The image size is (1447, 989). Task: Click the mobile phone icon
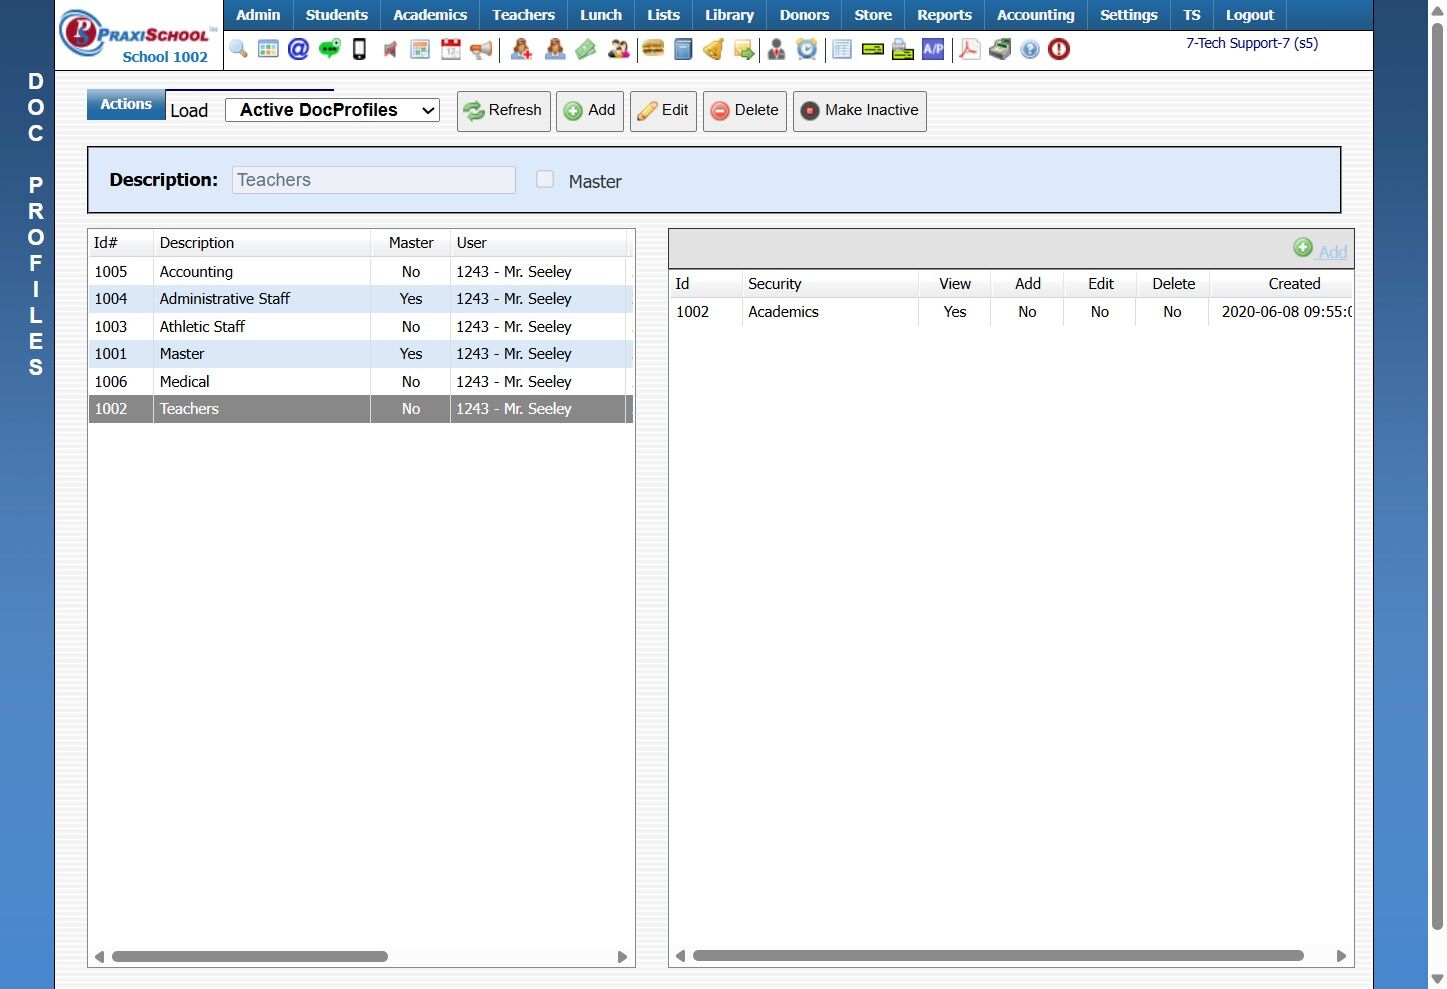pos(359,49)
